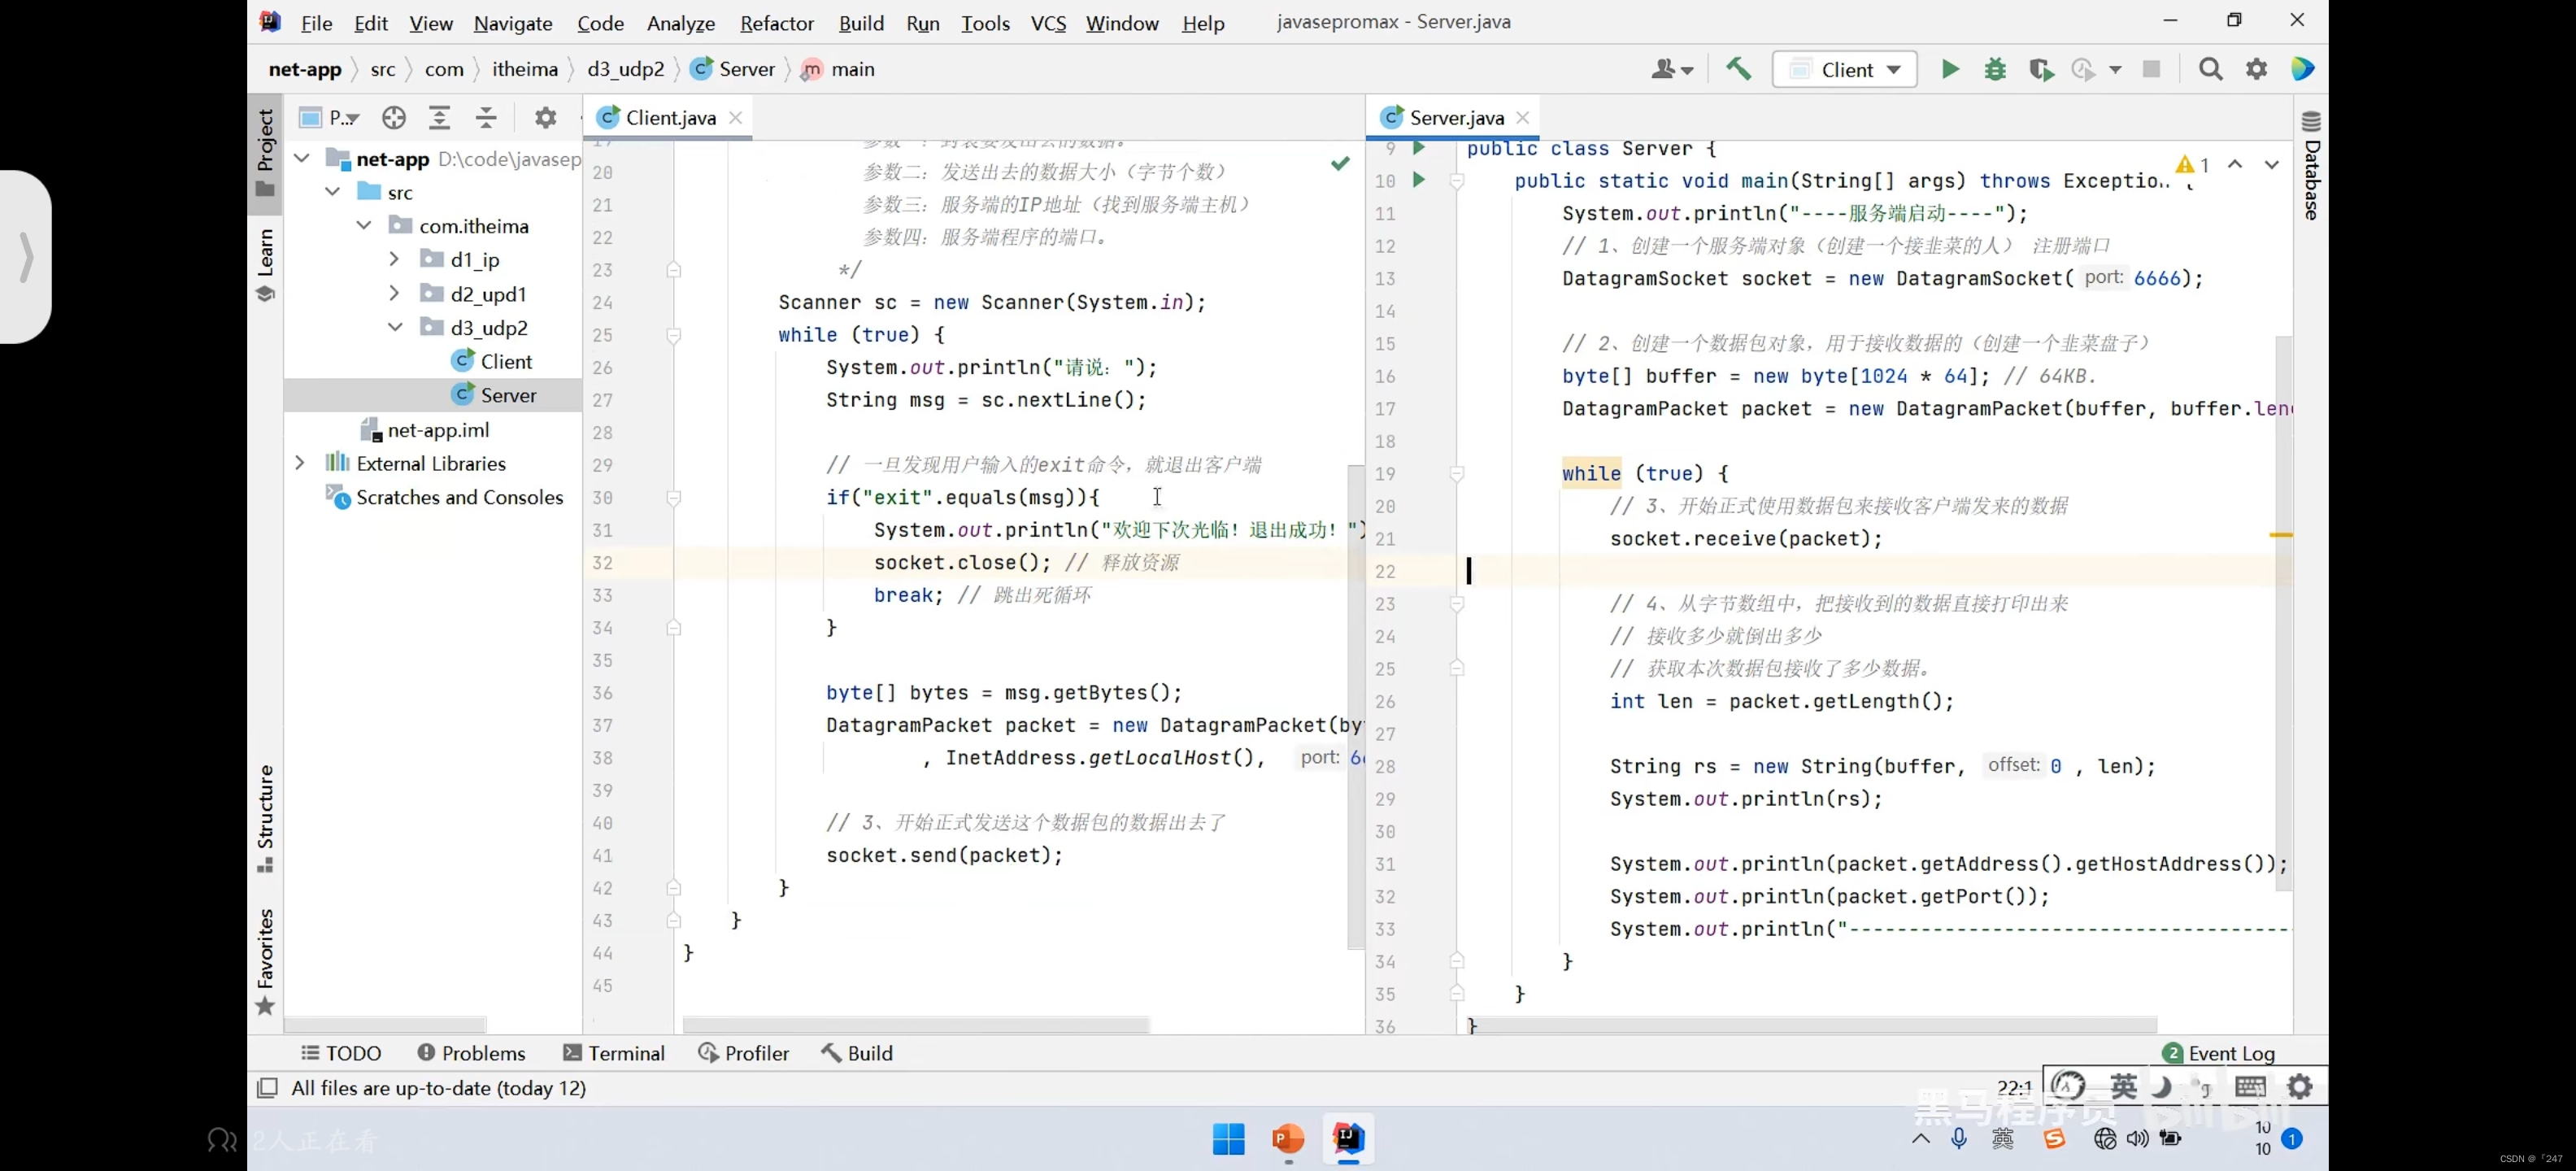Select the Client.java tab
Image resolution: width=2576 pixels, height=1171 pixels.
point(664,116)
